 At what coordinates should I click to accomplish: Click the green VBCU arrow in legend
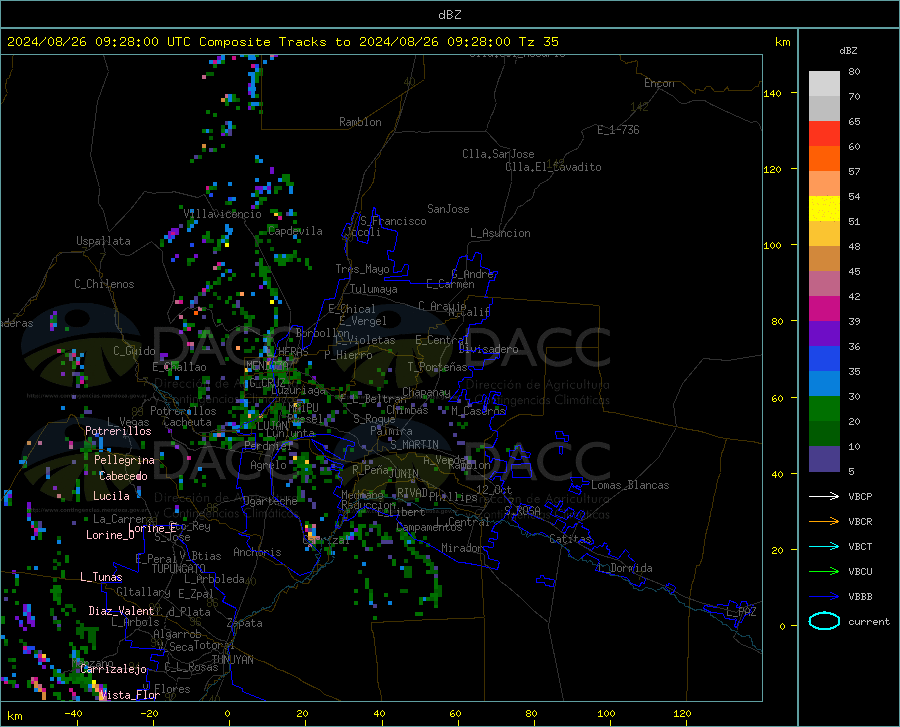pos(824,572)
